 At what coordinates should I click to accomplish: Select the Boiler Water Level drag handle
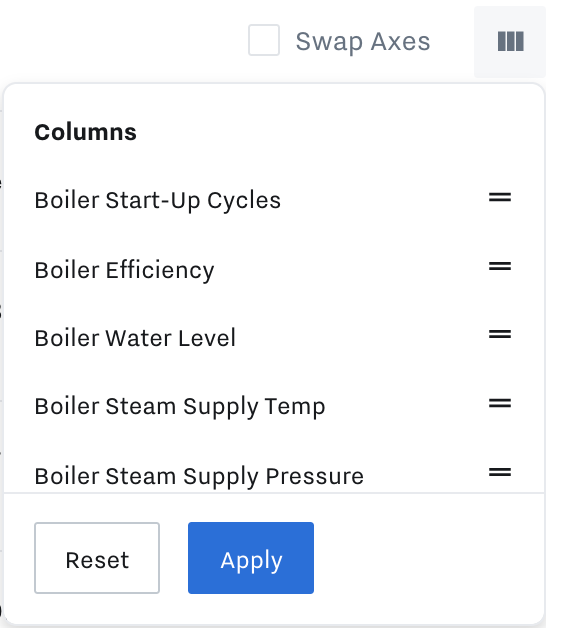pyautogui.click(x=500, y=334)
